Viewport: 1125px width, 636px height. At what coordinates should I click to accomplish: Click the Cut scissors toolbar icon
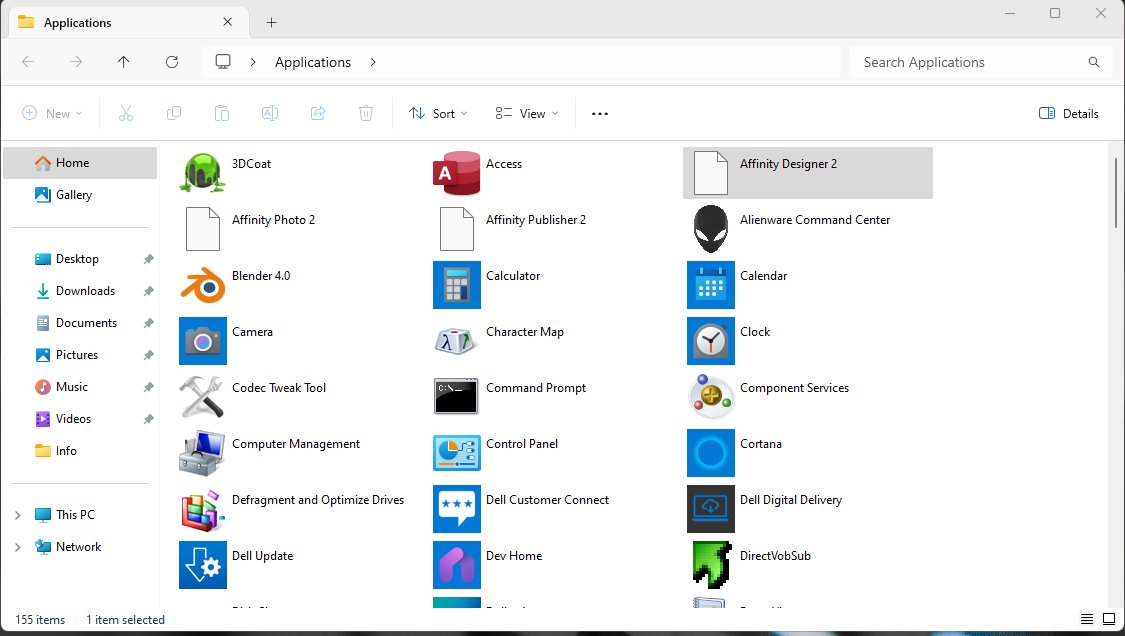126,113
